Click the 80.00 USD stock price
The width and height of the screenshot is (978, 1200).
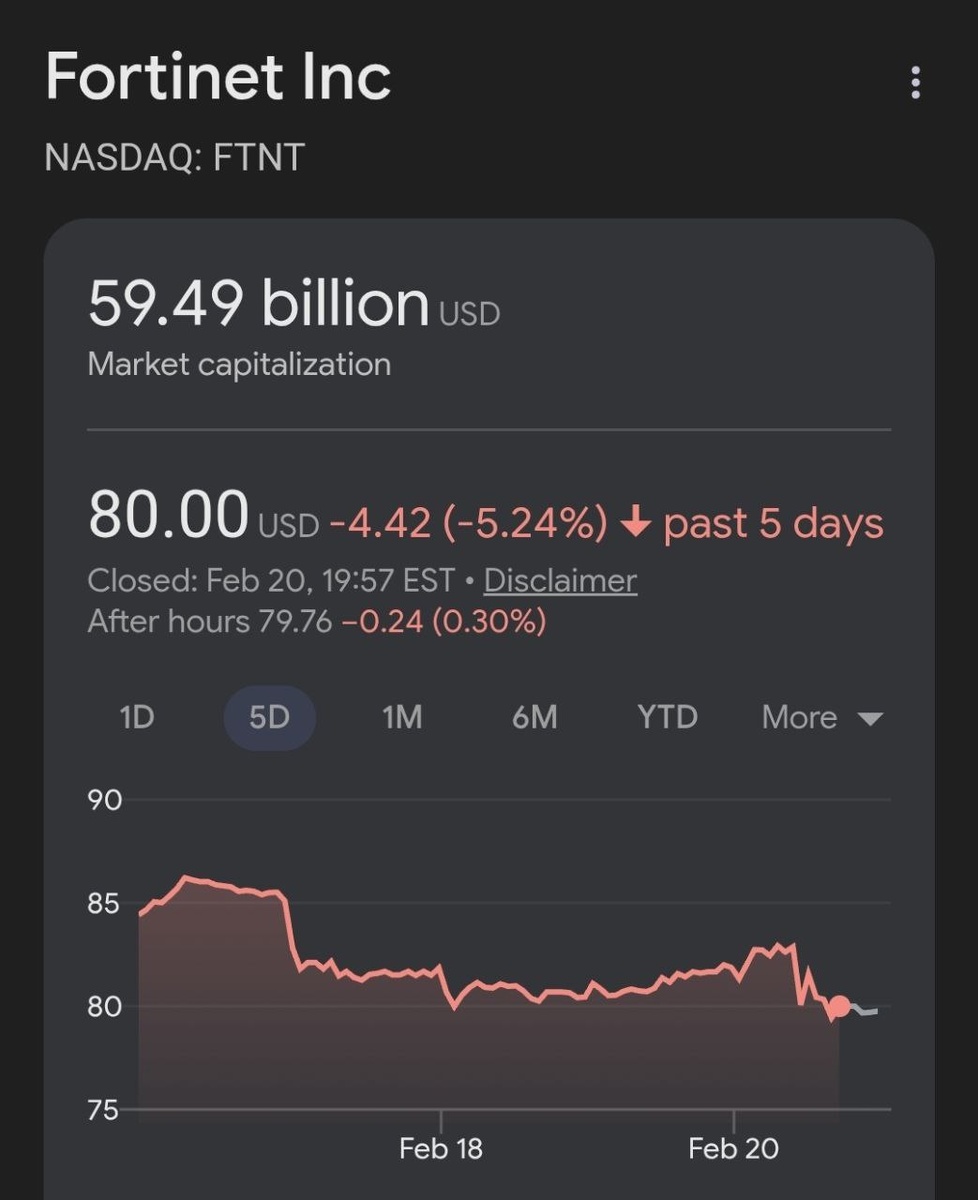click(168, 516)
